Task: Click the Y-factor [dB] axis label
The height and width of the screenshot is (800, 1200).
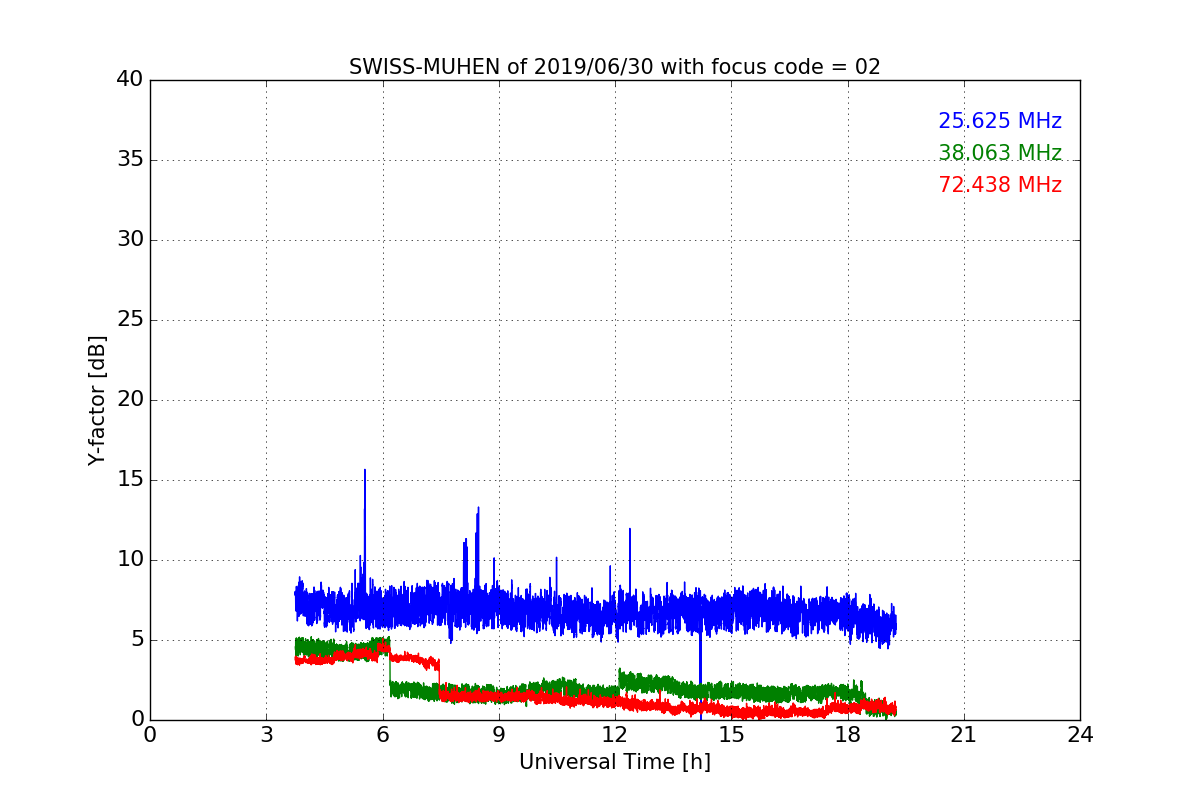Action: (97, 400)
